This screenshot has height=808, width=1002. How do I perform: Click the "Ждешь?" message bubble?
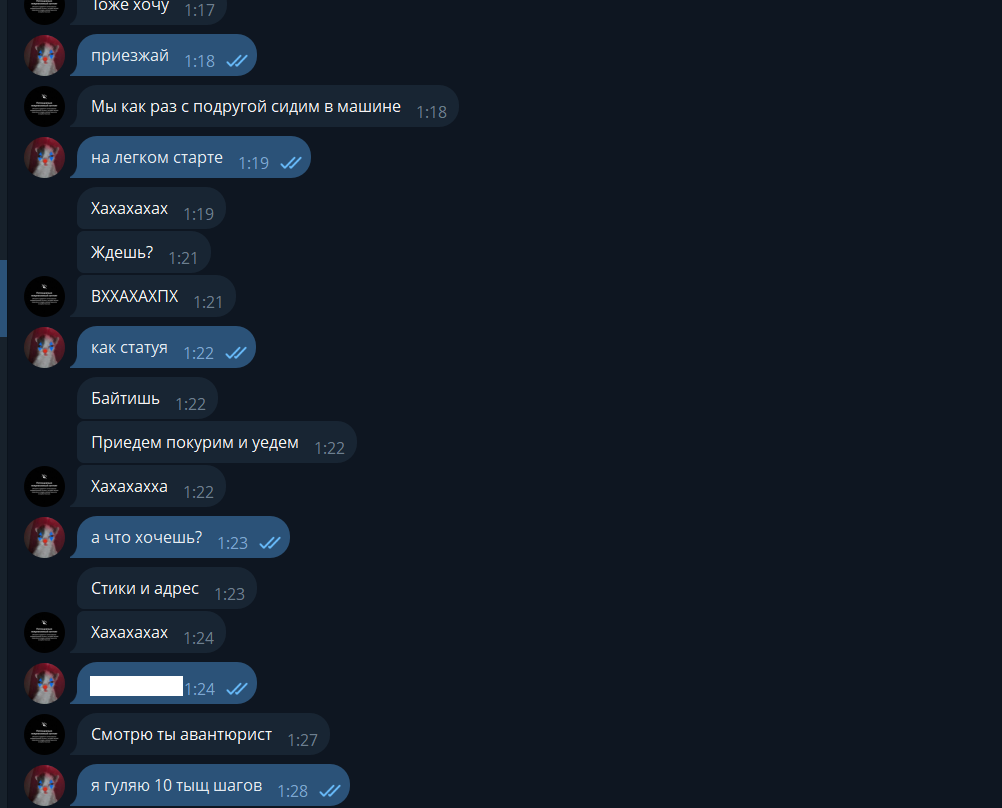click(x=144, y=252)
